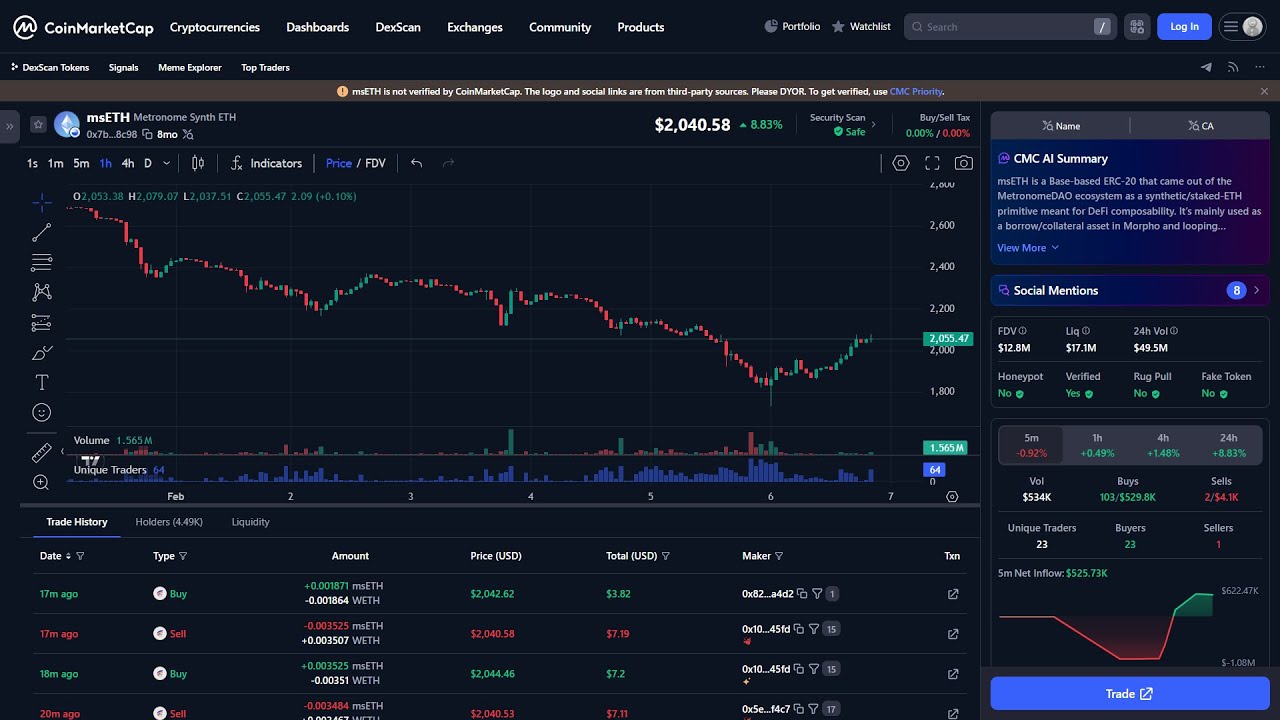Image resolution: width=1280 pixels, height=720 pixels.
Task: Click the Log In button
Action: pyautogui.click(x=1184, y=27)
